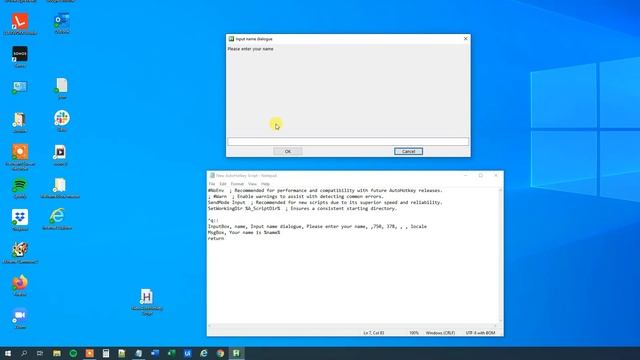Focus the name text field in the dialogue
640x360 pixels.
[x=348, y=141]
